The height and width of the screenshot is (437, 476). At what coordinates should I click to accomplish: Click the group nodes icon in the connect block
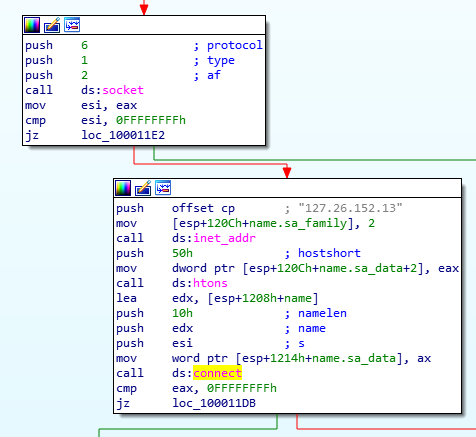click(x=163, y=188)
